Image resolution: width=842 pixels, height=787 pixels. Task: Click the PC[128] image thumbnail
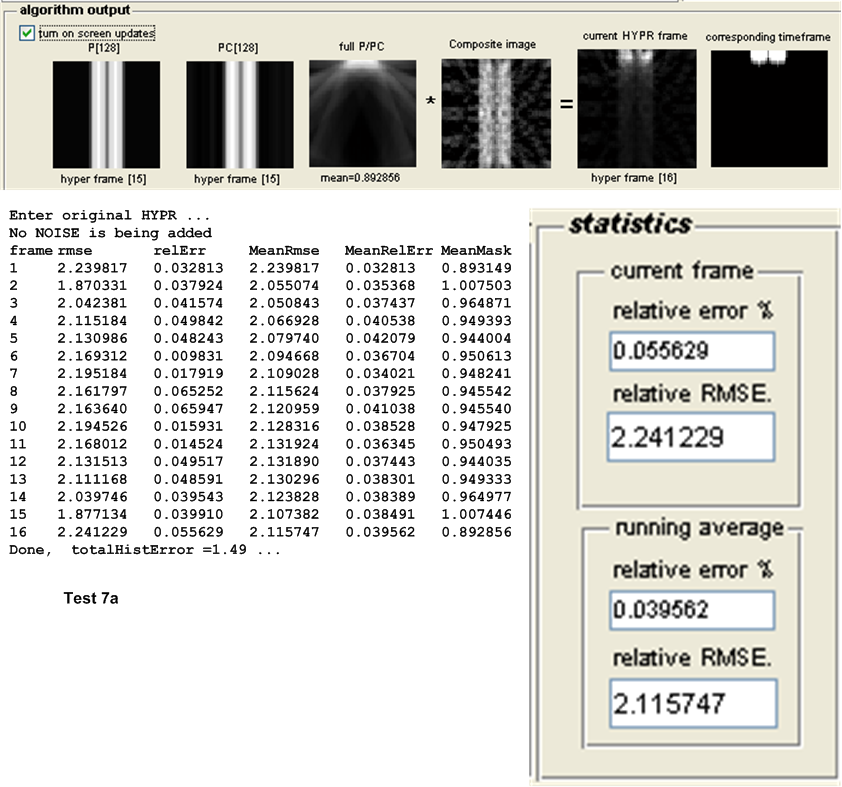coord(239,112)
